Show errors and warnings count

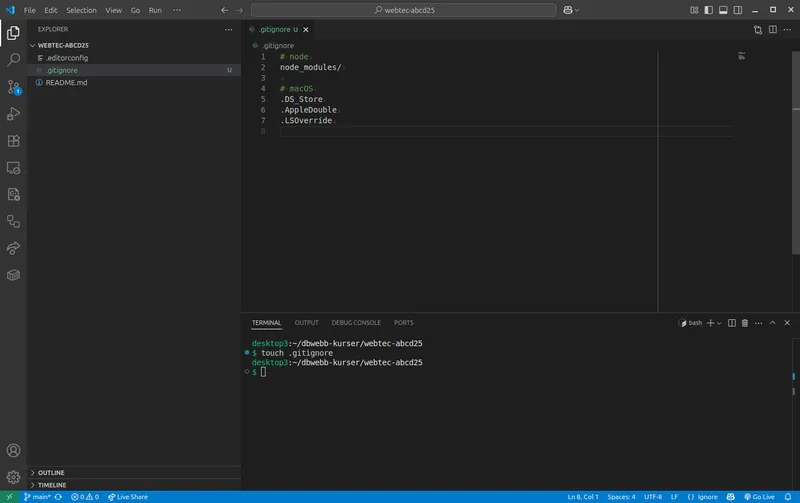(85, 497)
